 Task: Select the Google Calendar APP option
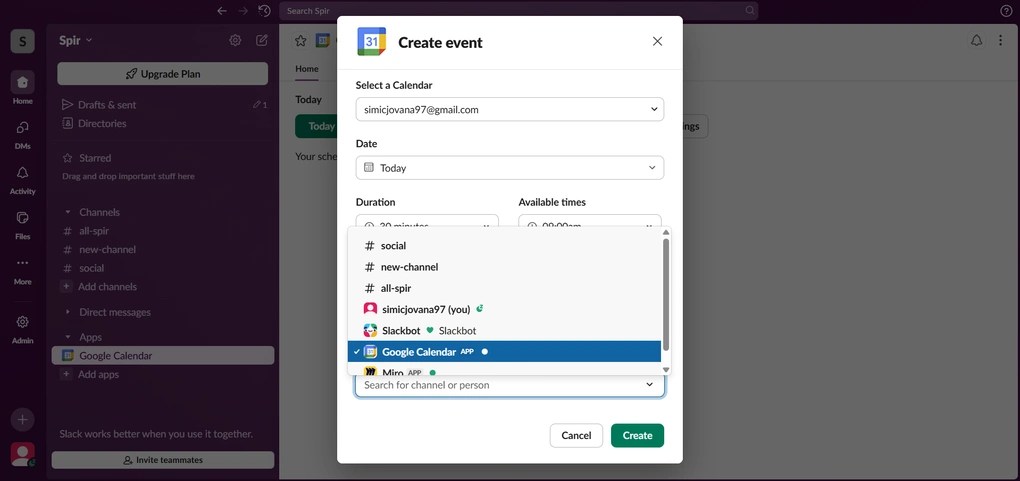(x=504, y=351)
